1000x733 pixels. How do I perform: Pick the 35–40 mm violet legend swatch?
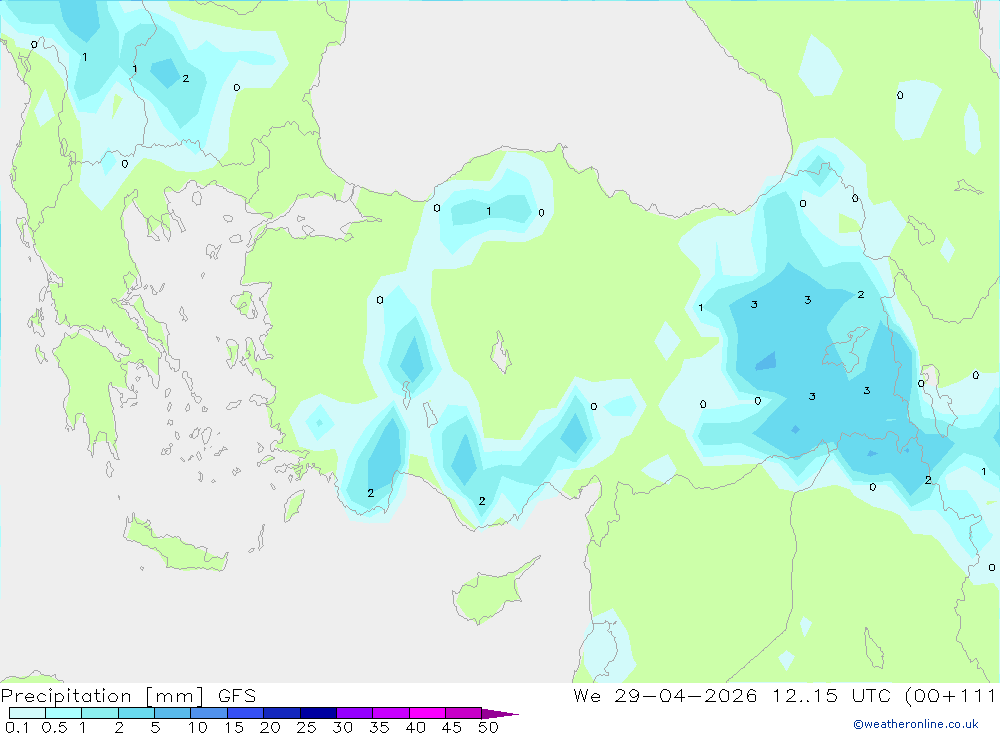point(391,713)
